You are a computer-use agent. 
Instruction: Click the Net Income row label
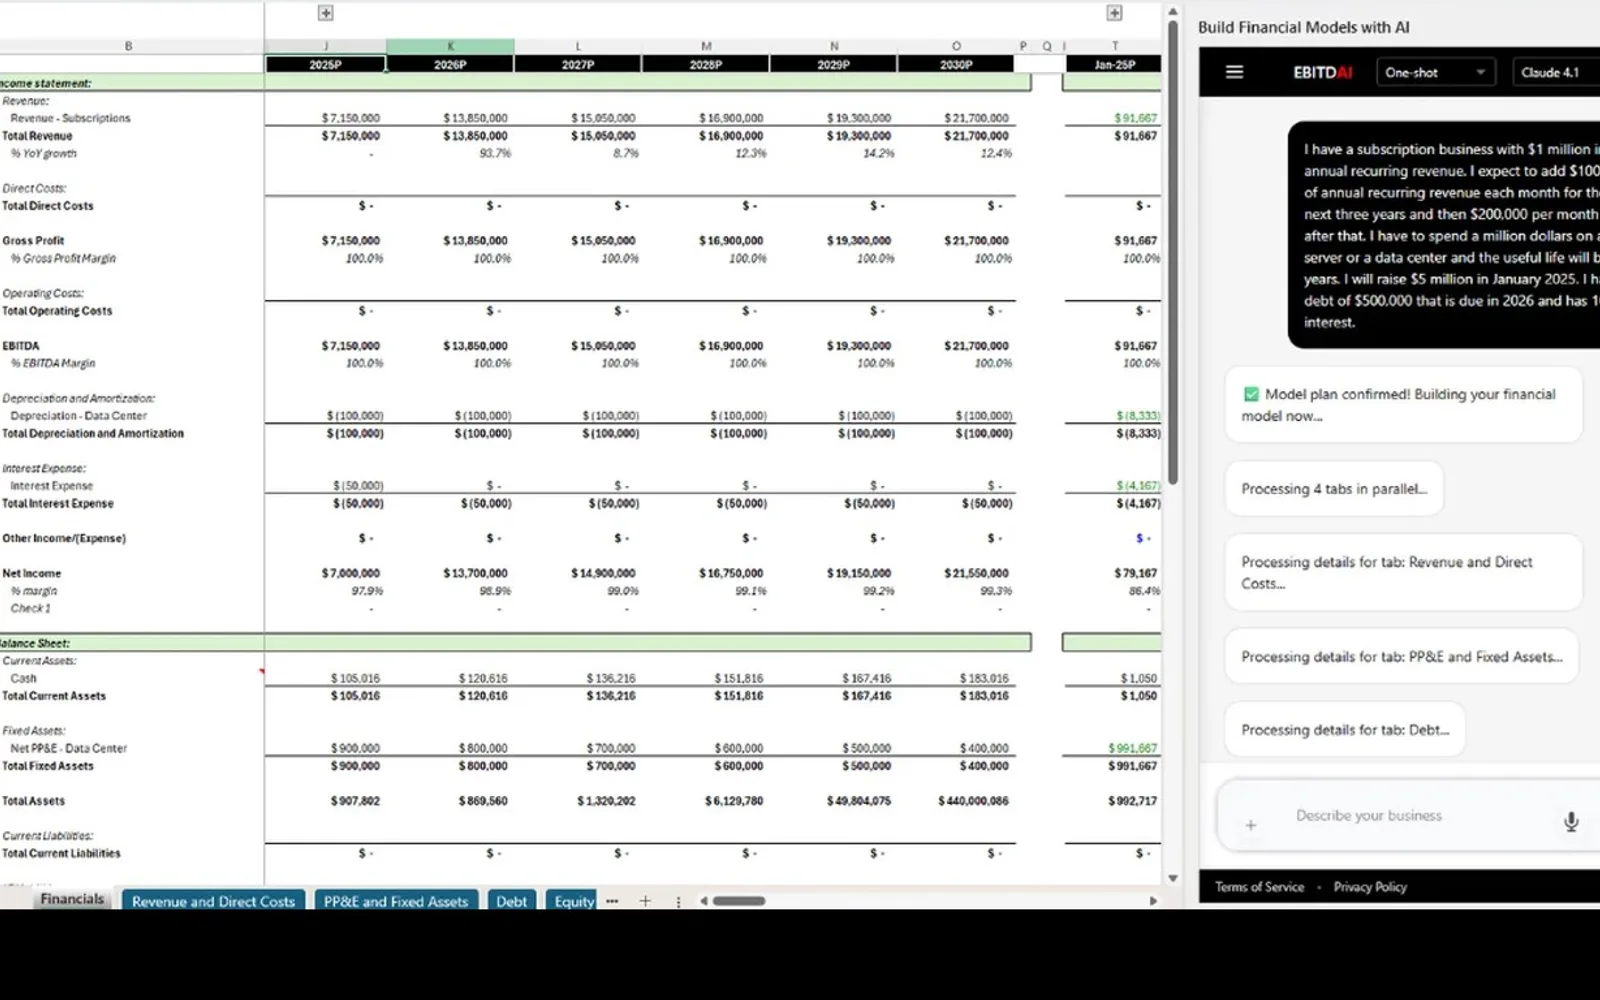tap(32, 573)
